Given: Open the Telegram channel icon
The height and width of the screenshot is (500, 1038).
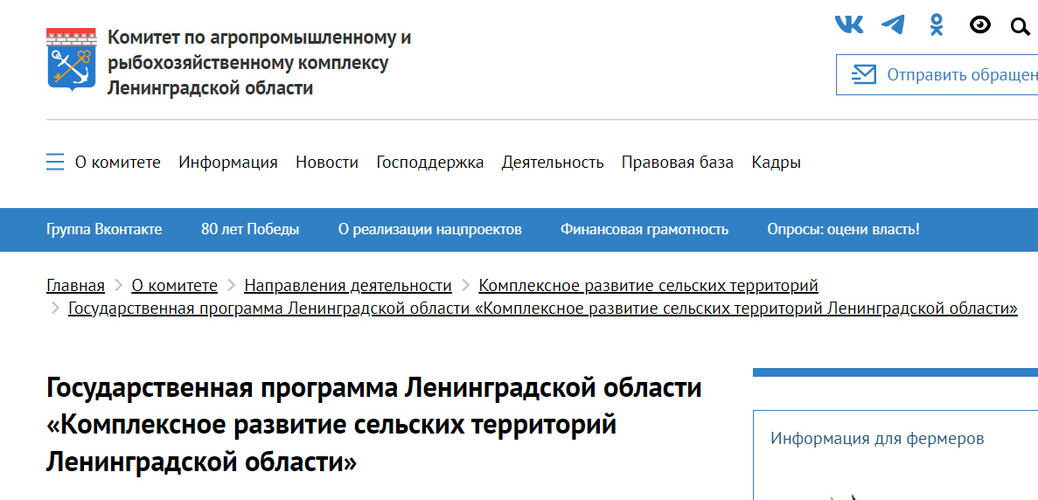Looking at the screenshot, I should 893,25.
